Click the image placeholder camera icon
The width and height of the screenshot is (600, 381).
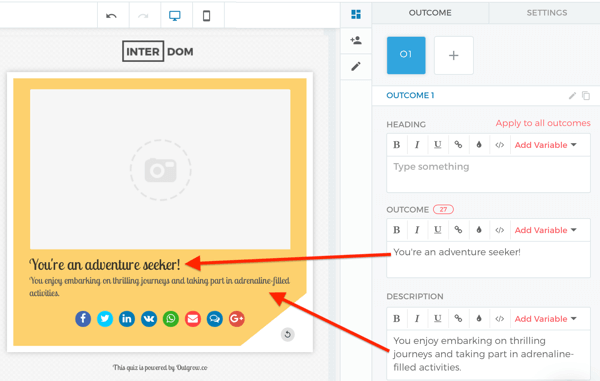point(160,170)
